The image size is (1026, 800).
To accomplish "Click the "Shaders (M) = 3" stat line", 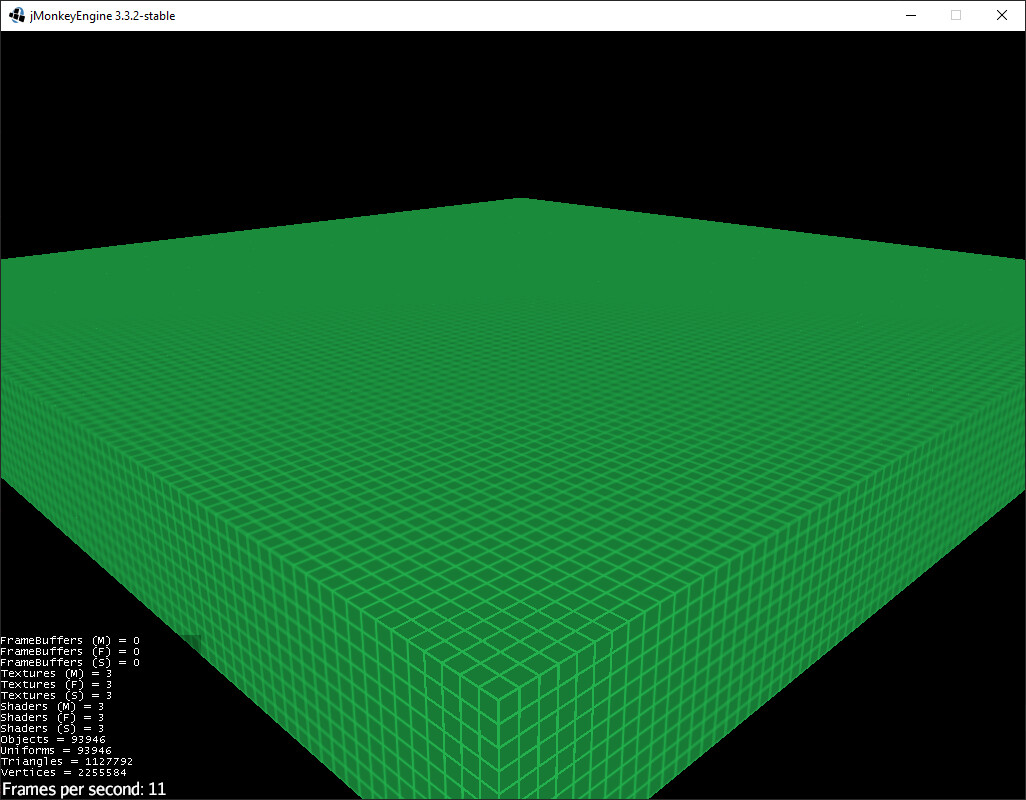I will click(52, 706).
